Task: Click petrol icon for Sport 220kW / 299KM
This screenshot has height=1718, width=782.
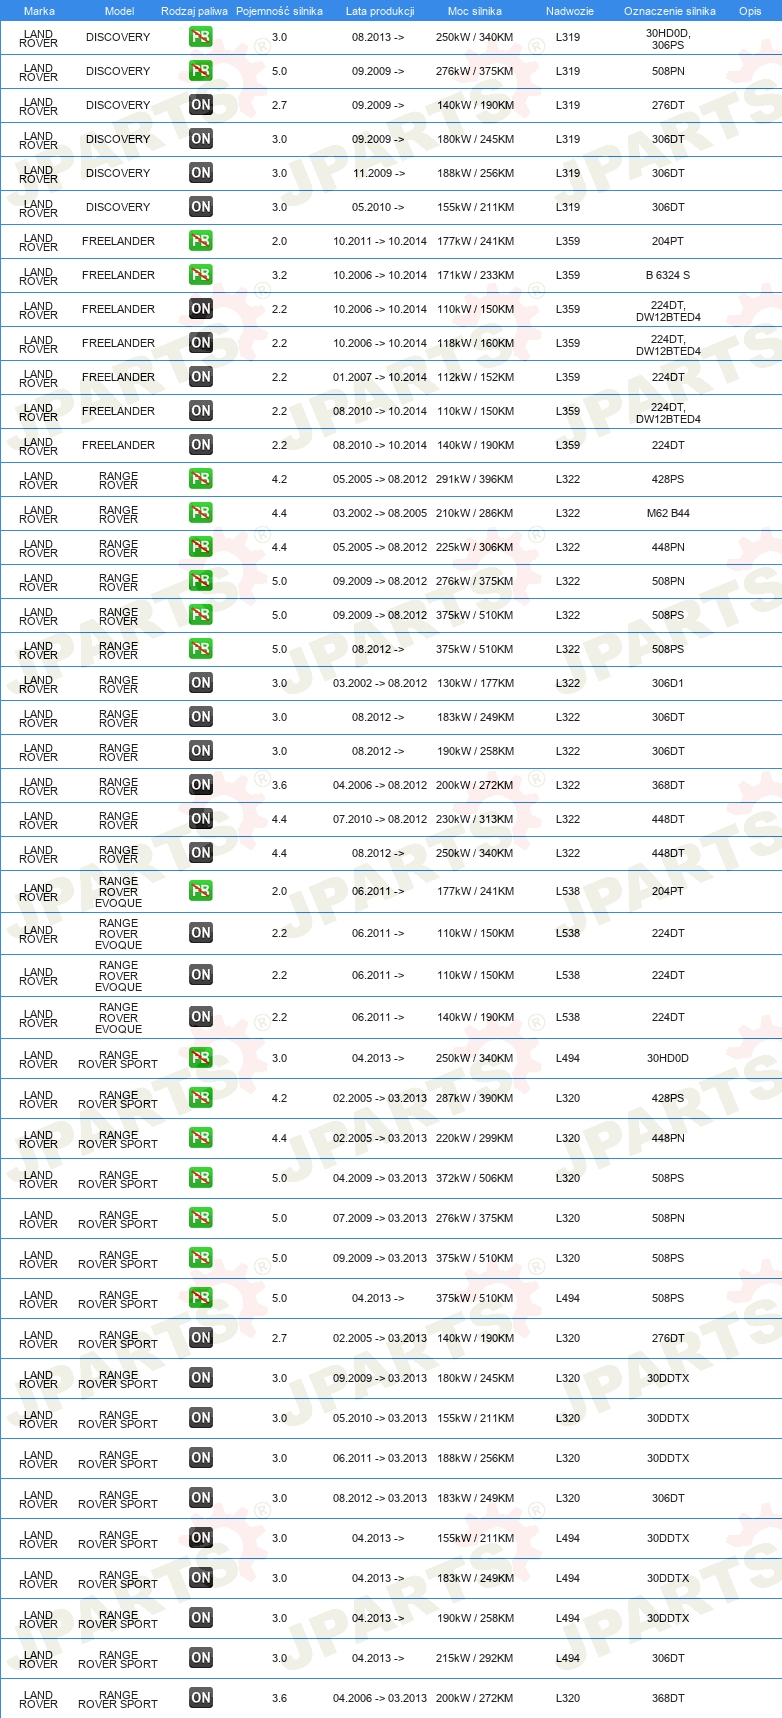Action: (201, 1138)
